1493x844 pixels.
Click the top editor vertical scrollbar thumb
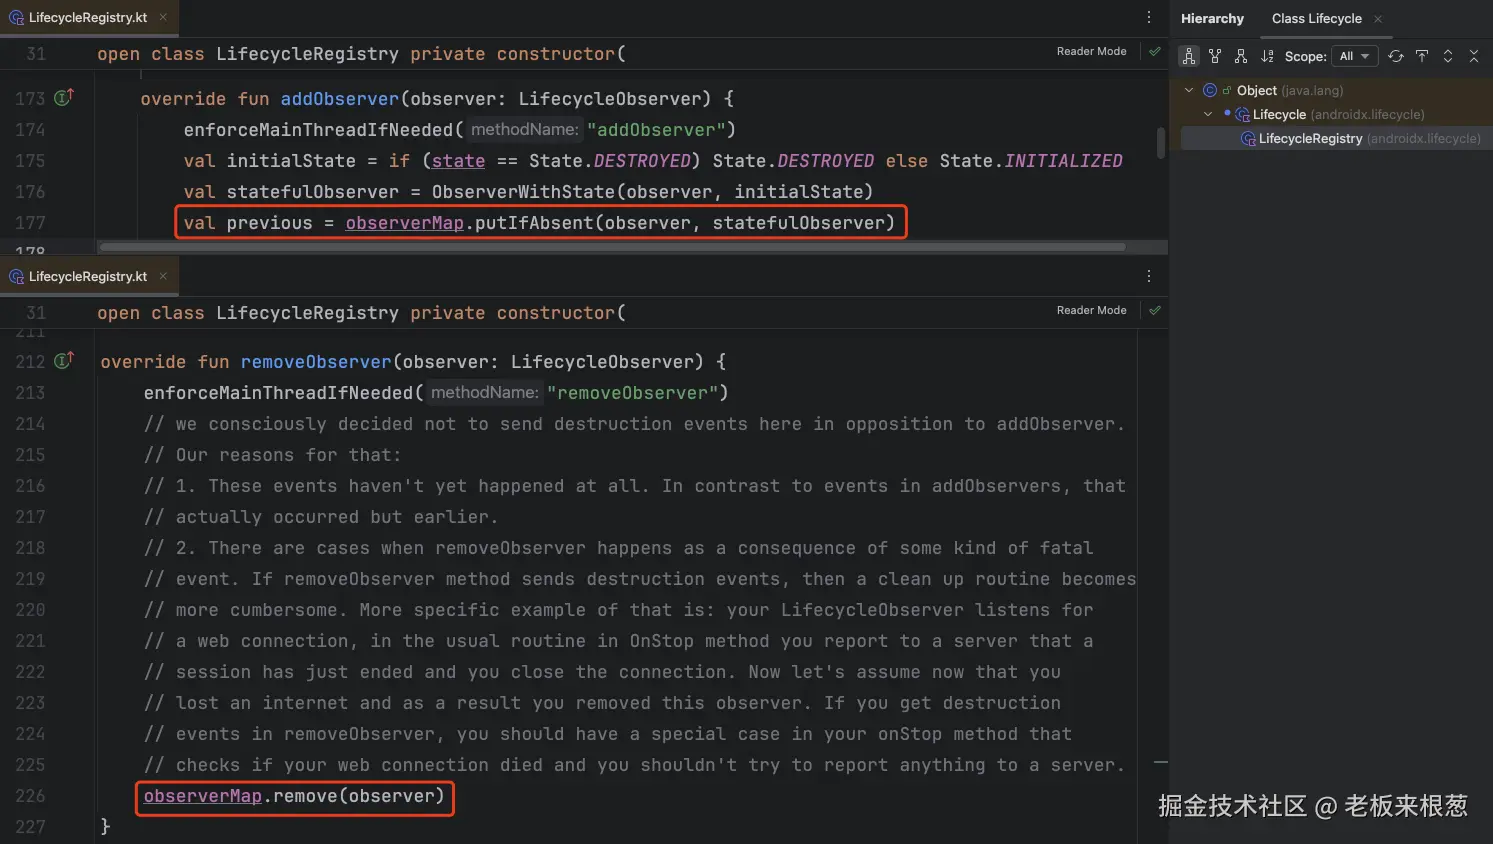[x=1161, y=142]
